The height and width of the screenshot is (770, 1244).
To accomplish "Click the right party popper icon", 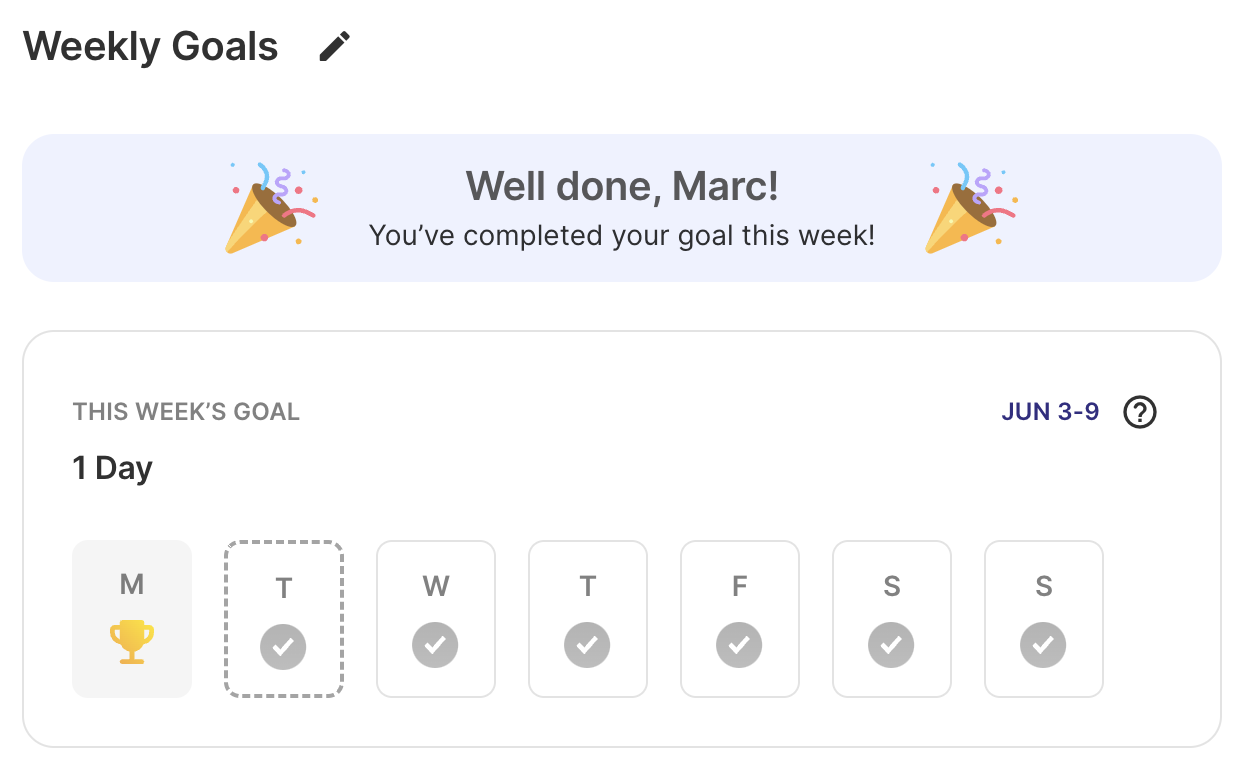I will tap(969, 207).
